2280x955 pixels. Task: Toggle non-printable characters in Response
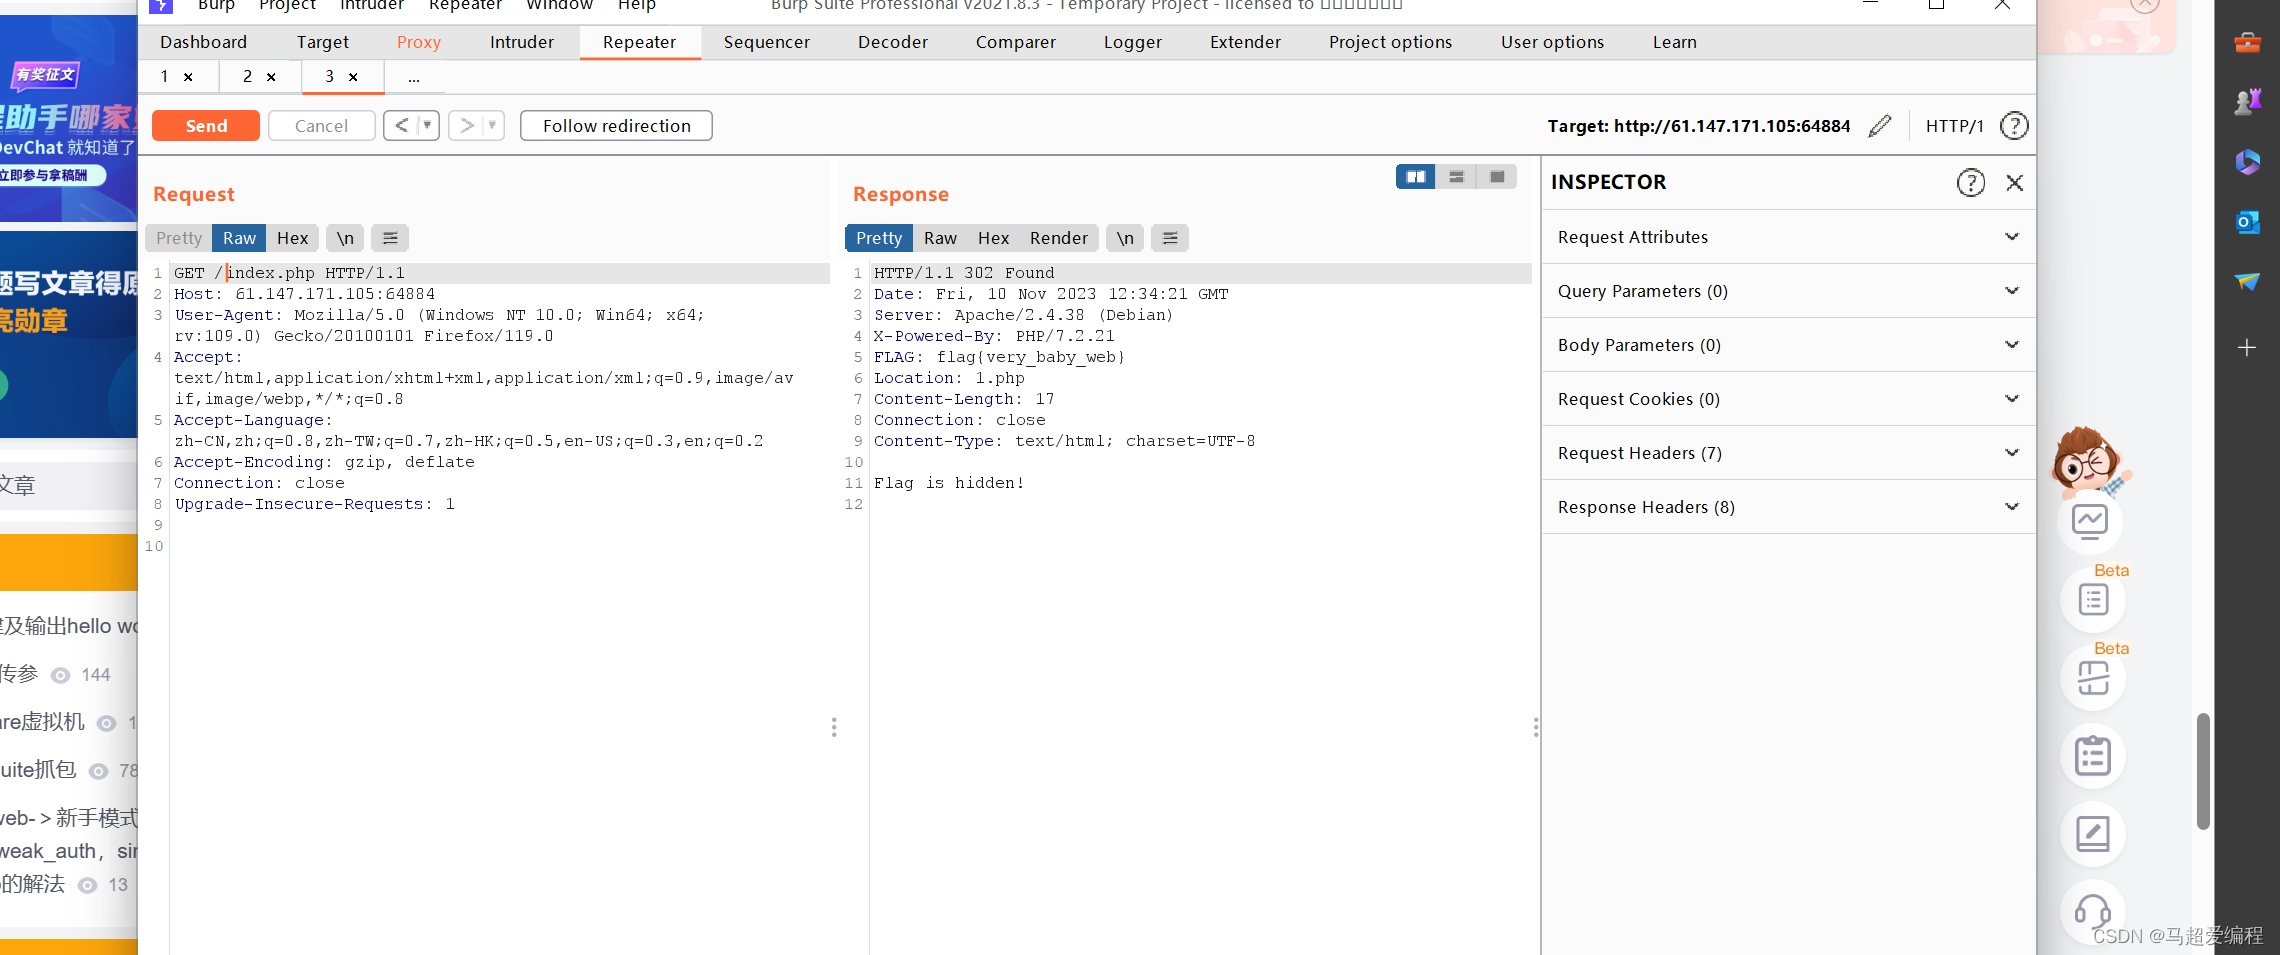(1125, 238)
